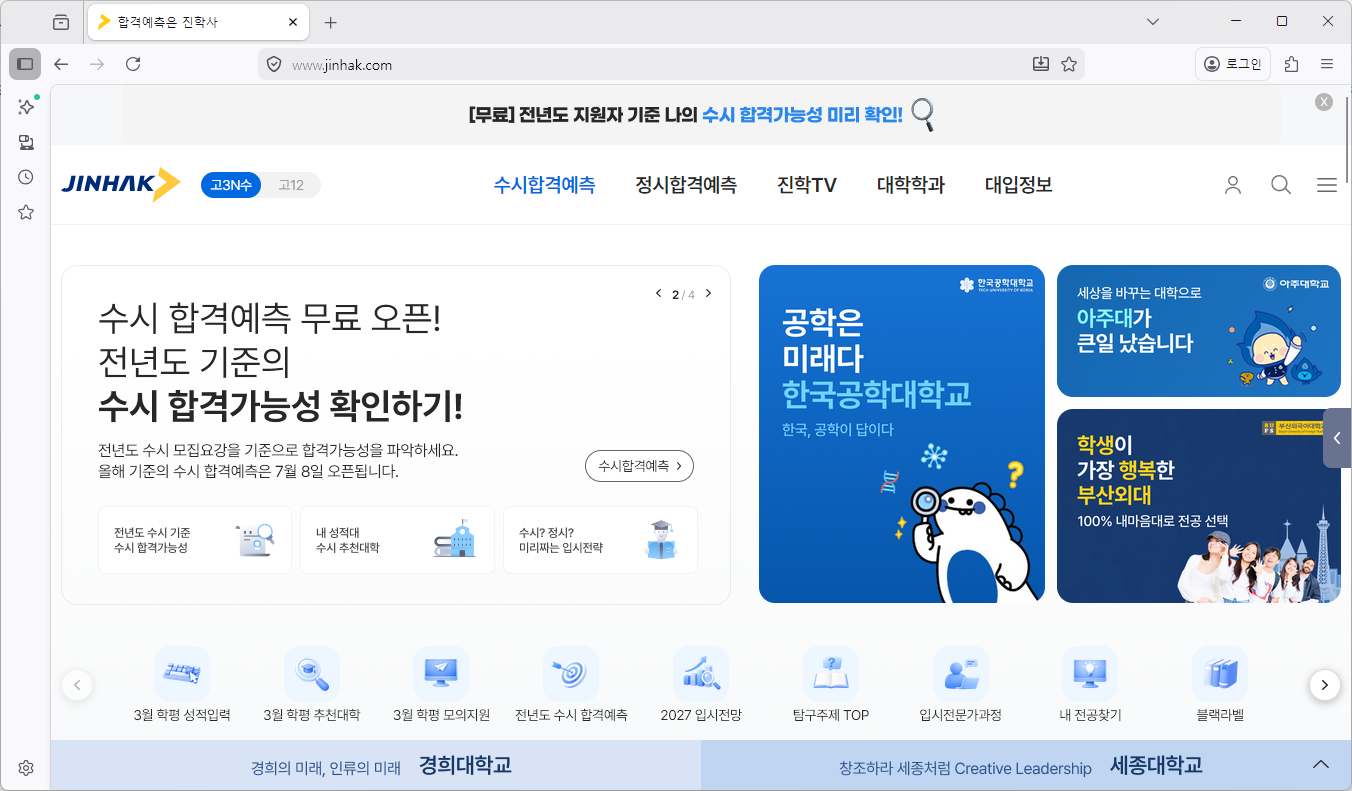
Task: Go to the 진학TV menu
Action: click(807, 185)
